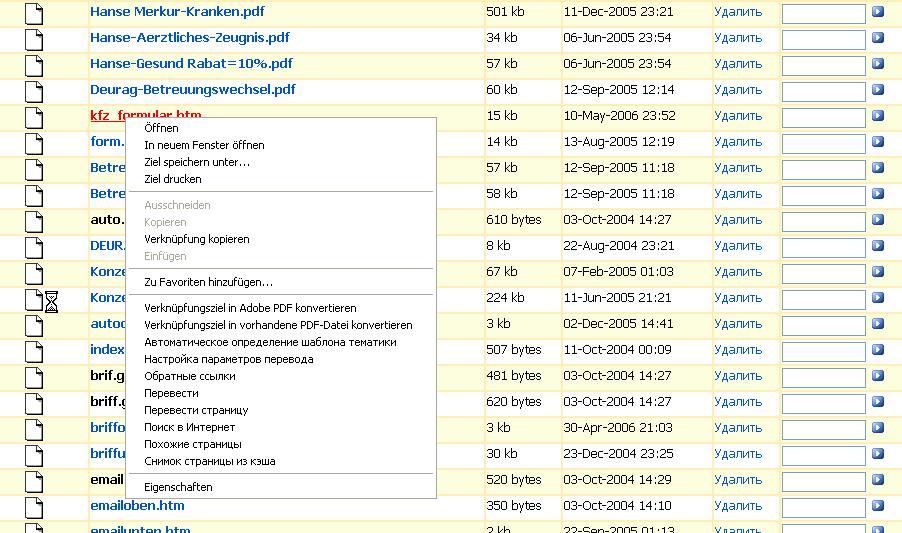Click blue go arrow in Hanse-Gesund Rabat row

pyautogui.click(x=878, y=63)
